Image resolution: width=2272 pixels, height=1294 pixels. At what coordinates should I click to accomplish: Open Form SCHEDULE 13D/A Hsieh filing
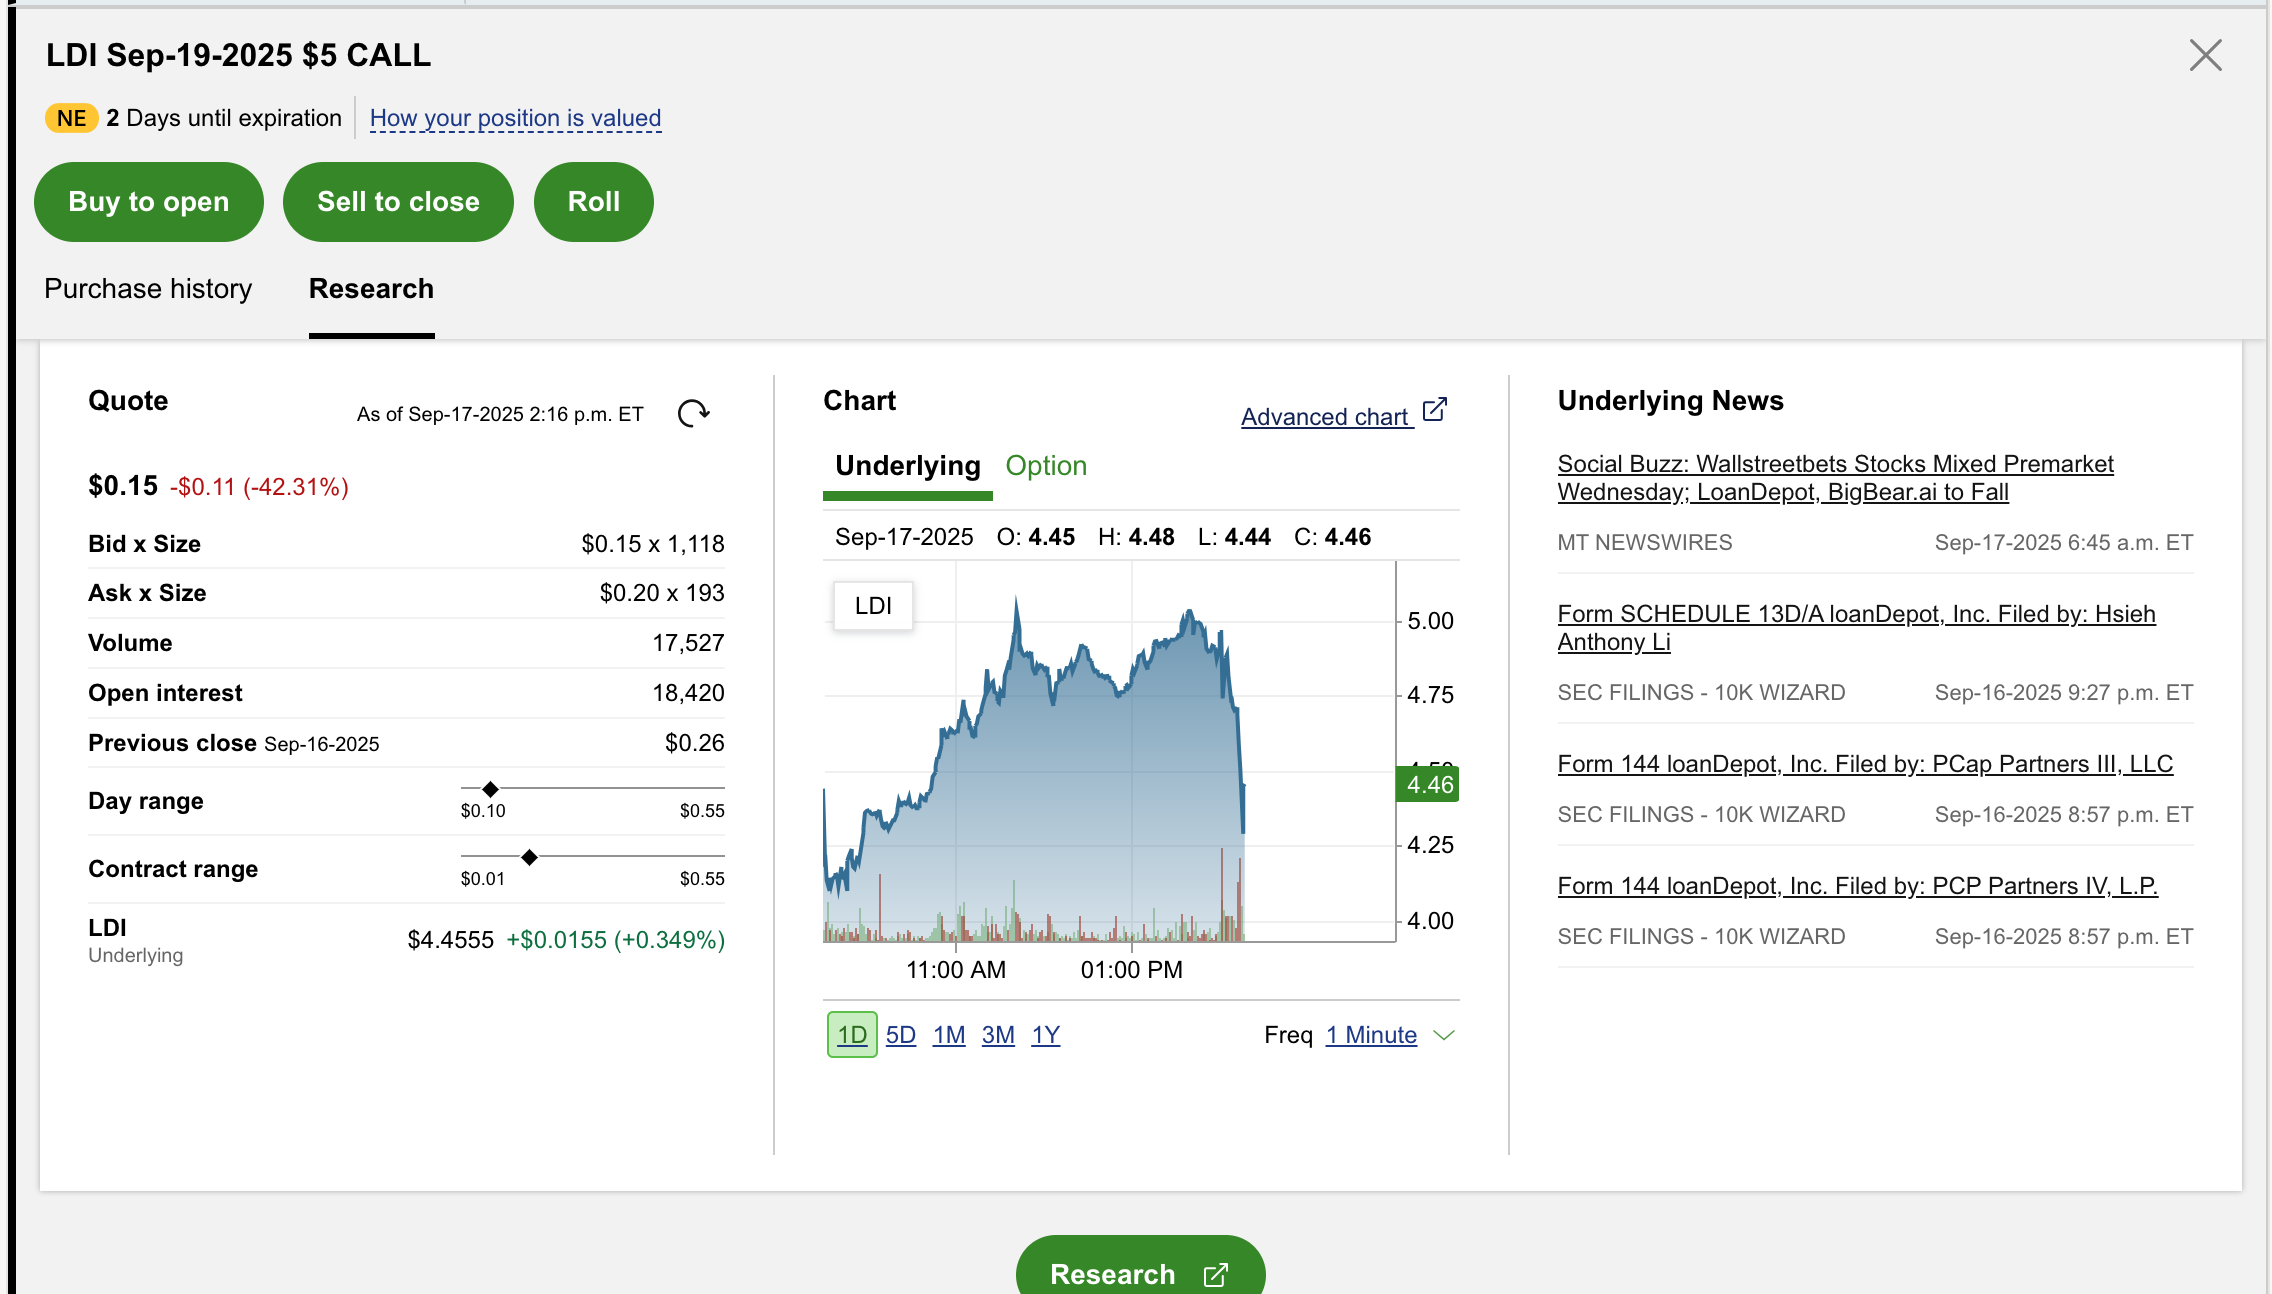pos(1856,628)
